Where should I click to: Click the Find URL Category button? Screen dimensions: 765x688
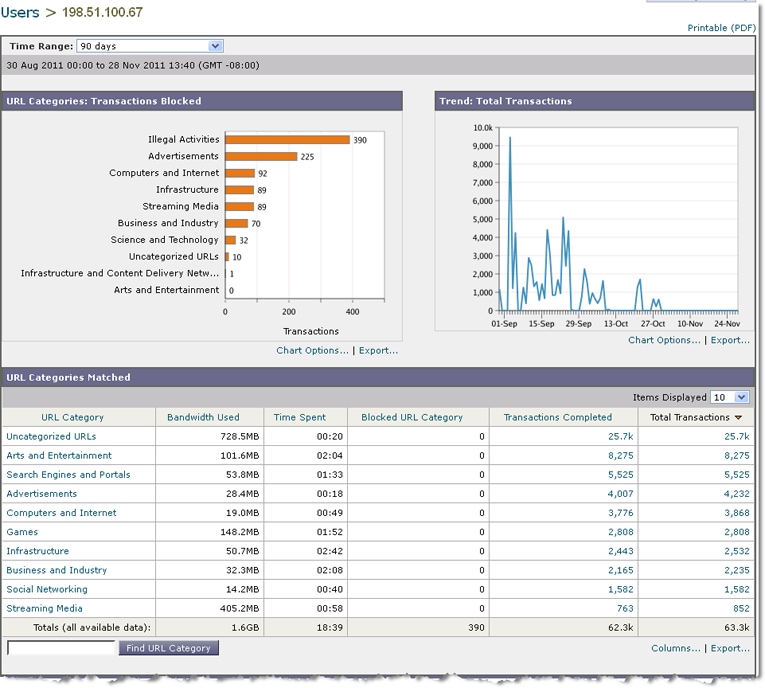pyautogui.click(x=168, y=648)
